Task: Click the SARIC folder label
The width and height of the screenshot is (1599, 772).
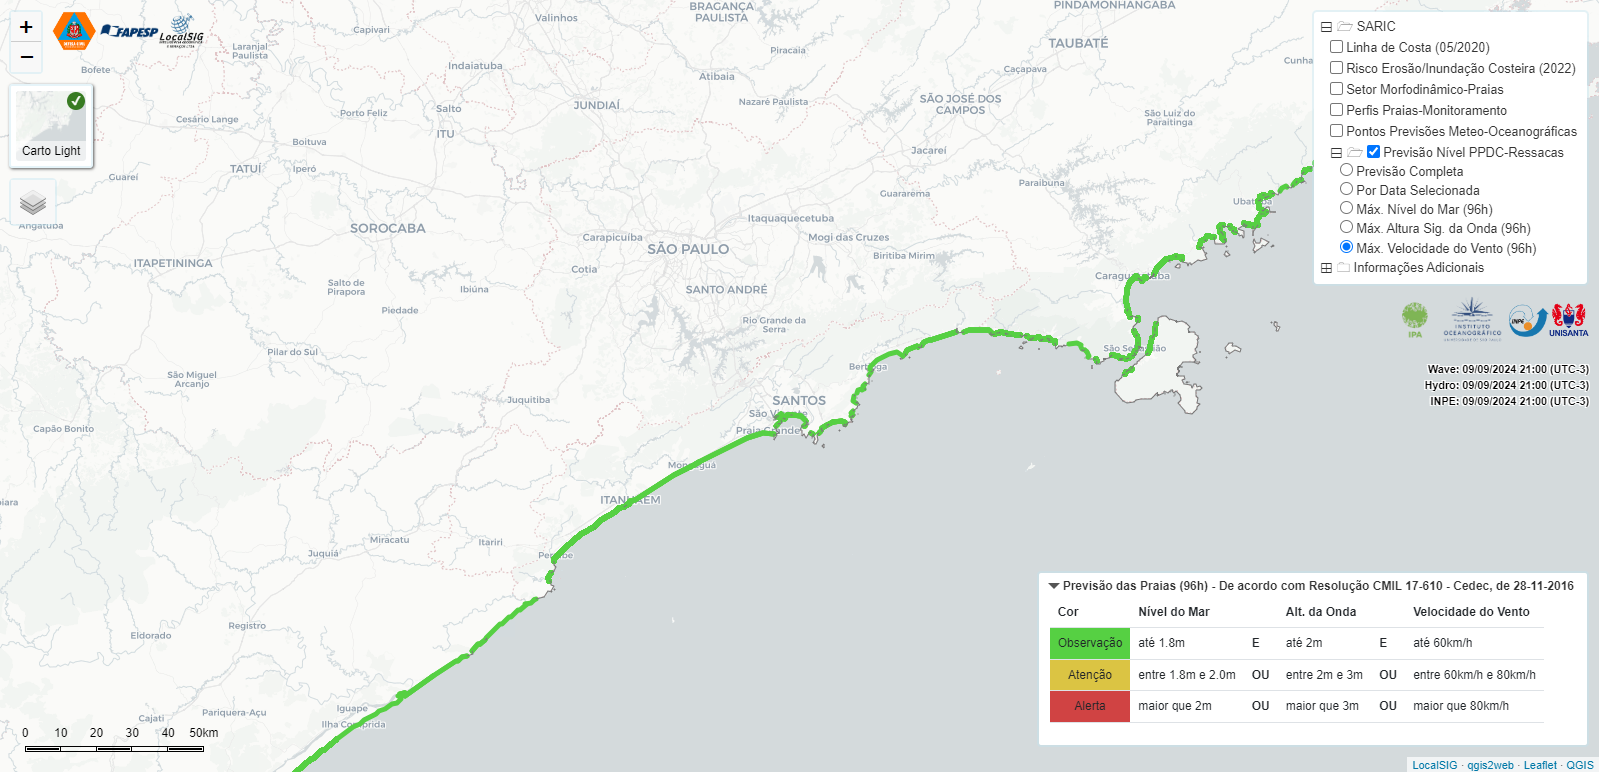Action: [1376, 27]
